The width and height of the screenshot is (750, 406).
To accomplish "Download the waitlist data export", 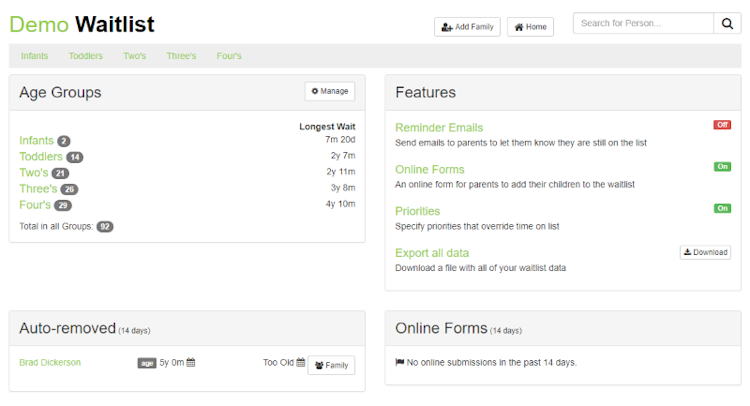I will [x=705, y=252].
